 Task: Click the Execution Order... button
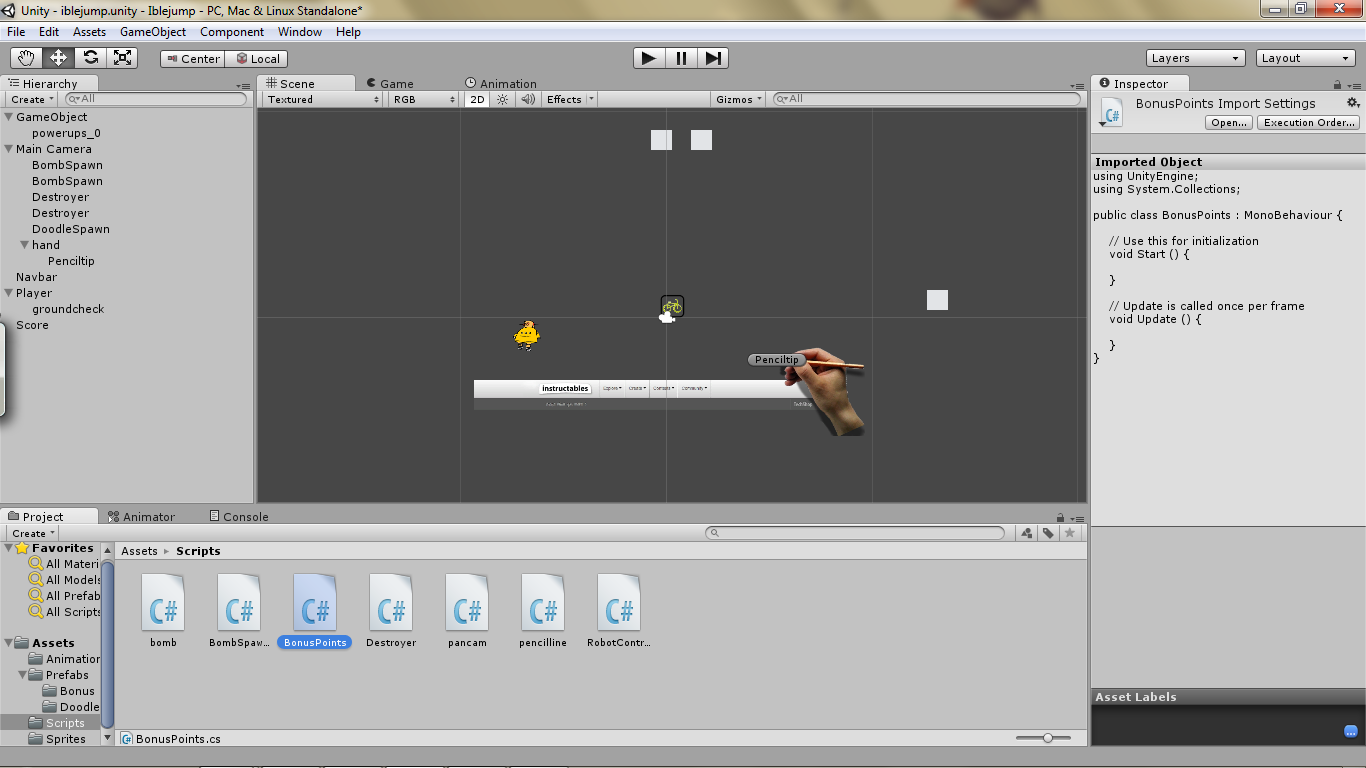point(1309,123)
